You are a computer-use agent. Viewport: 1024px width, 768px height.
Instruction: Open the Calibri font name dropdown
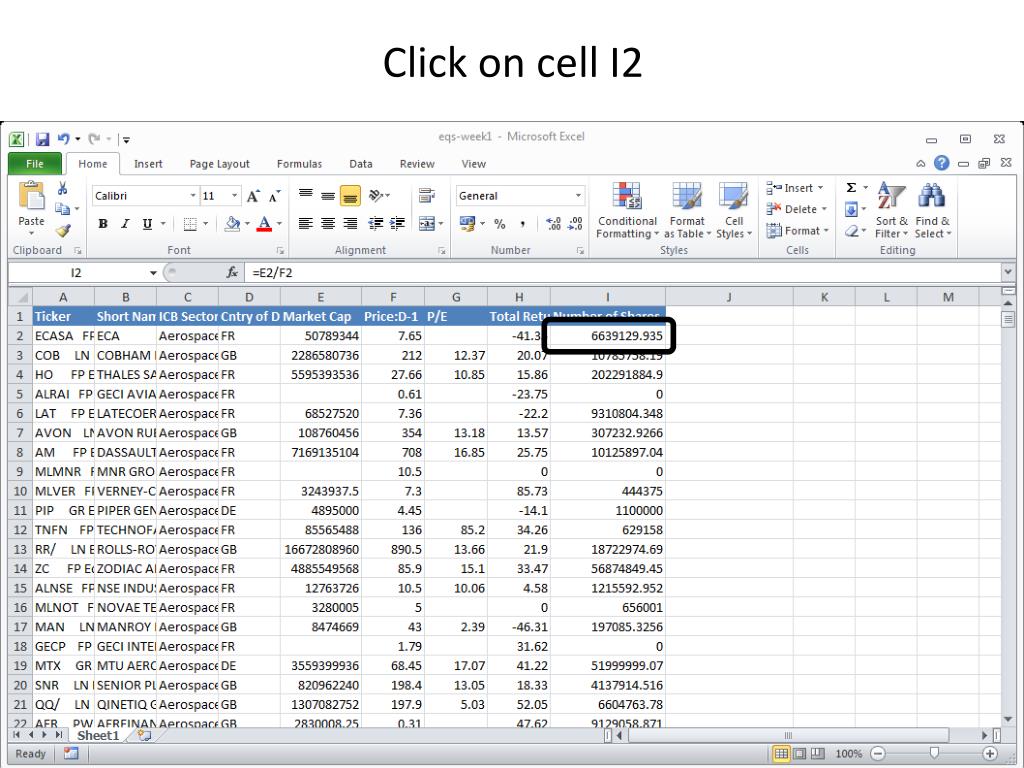coord(193,196)
